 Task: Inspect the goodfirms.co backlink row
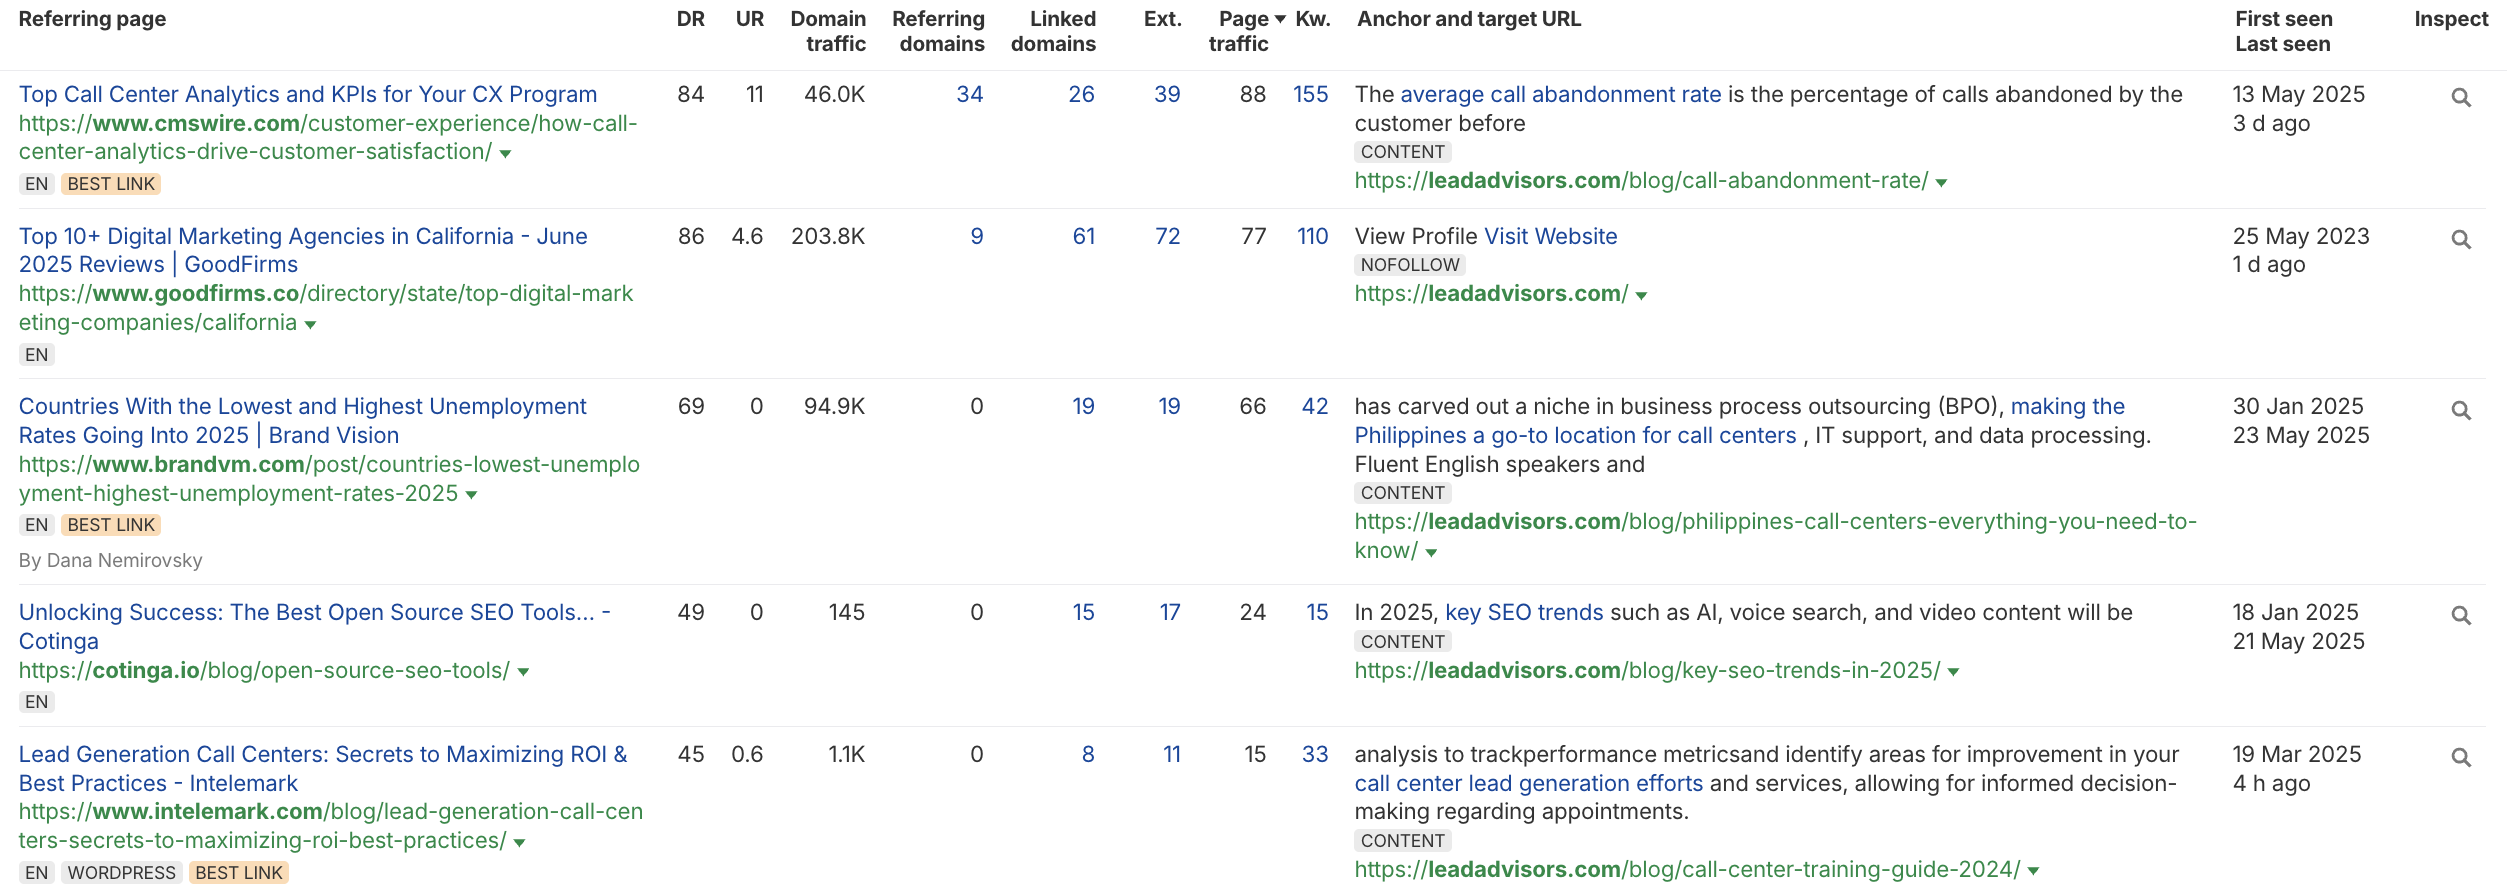pyautogui.click(x=2461, y=240)
